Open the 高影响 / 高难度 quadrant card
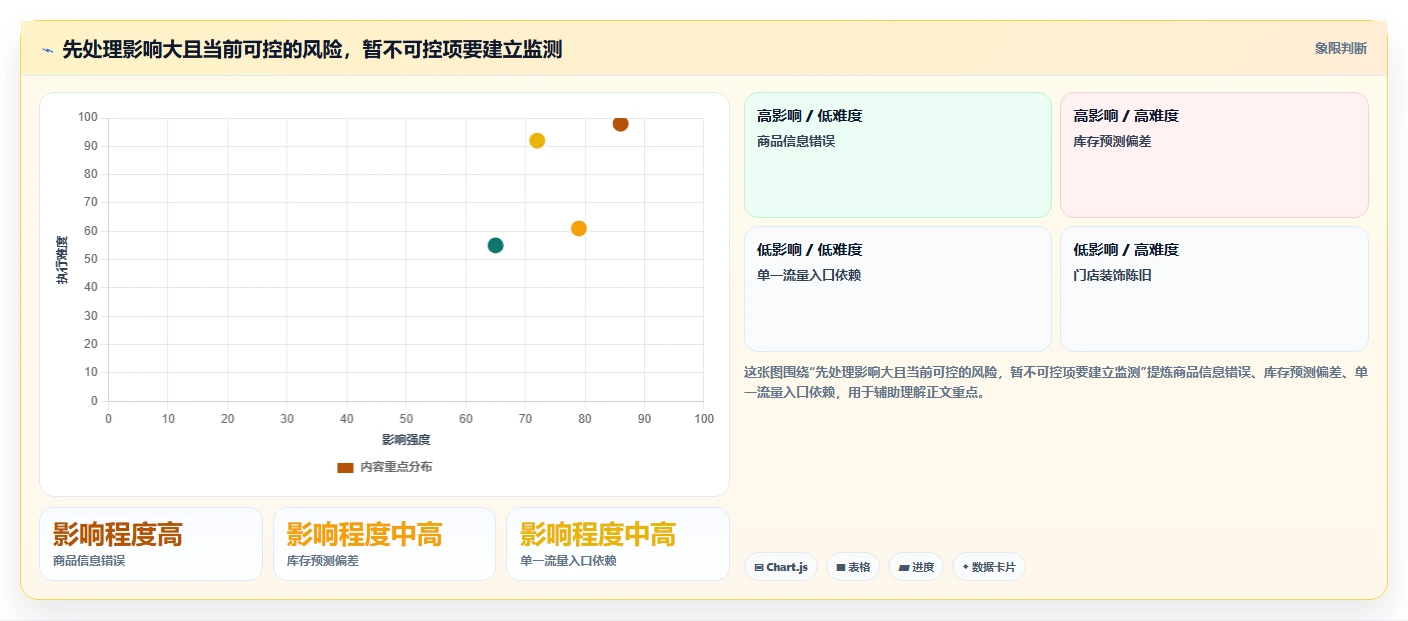This screenshot has height=621, width=1408. pos(1214,155)
